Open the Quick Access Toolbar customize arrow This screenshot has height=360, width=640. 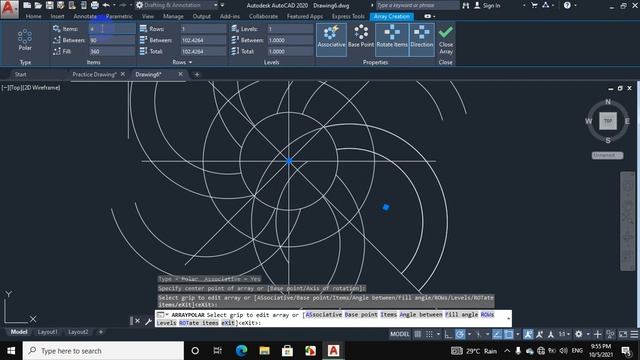222,5
